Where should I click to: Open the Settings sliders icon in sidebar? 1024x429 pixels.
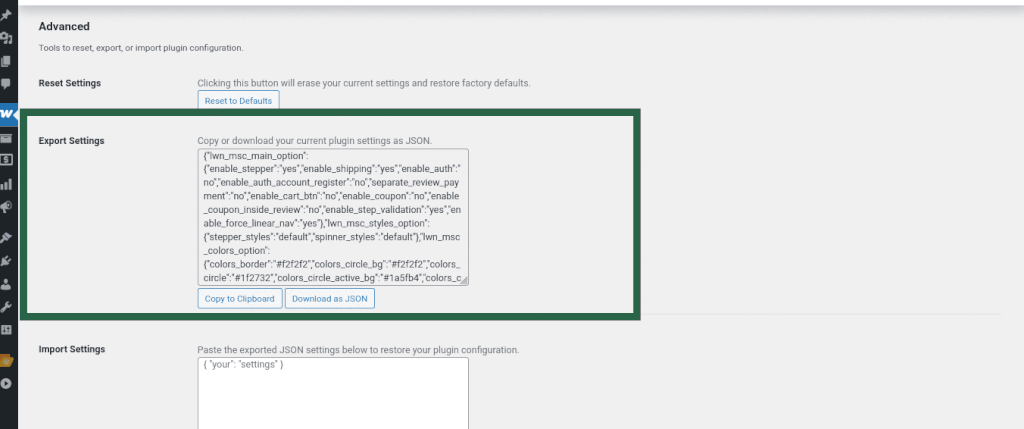6,329
